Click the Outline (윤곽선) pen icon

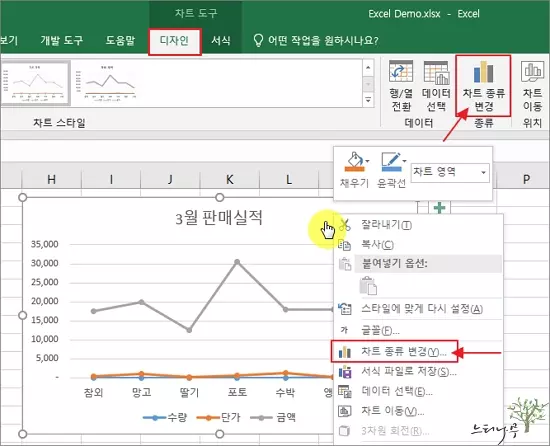click(391, 162)
